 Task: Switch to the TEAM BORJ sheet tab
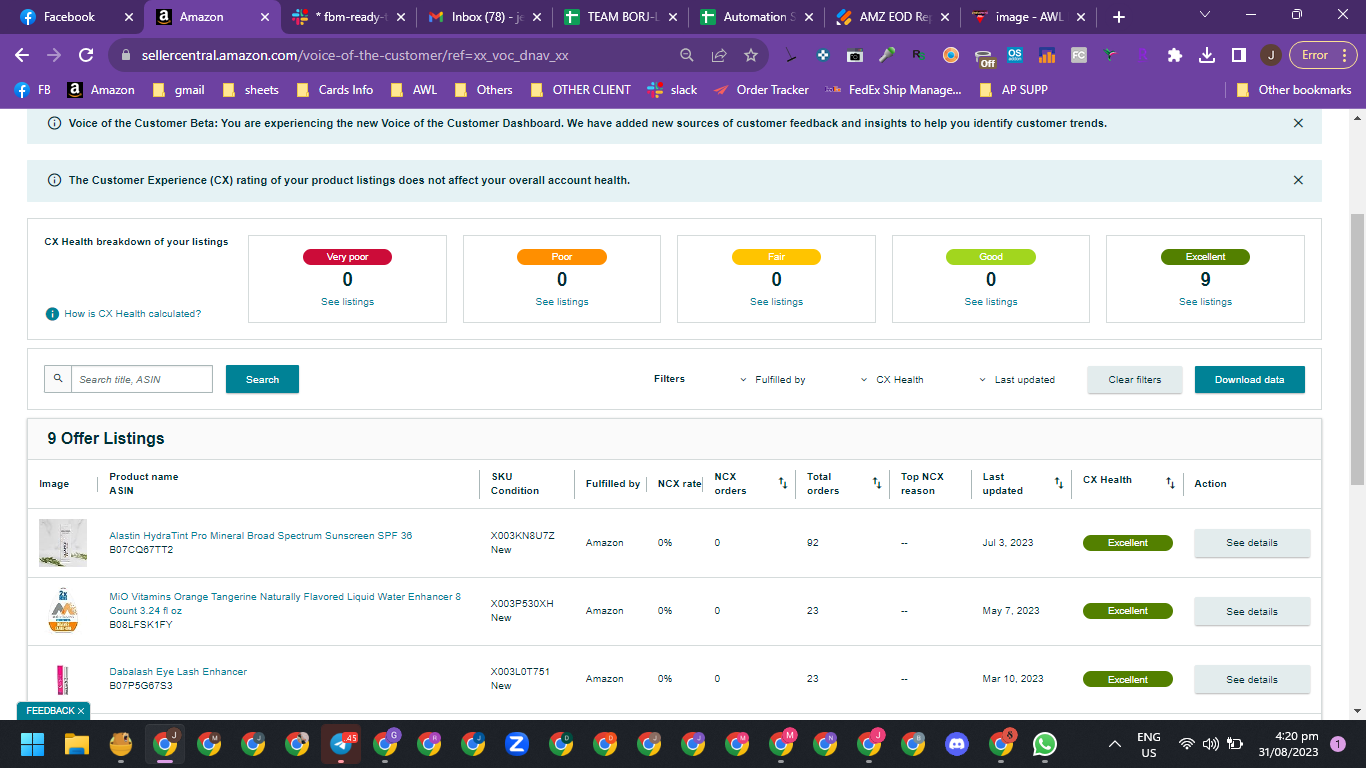click(620, 17)
